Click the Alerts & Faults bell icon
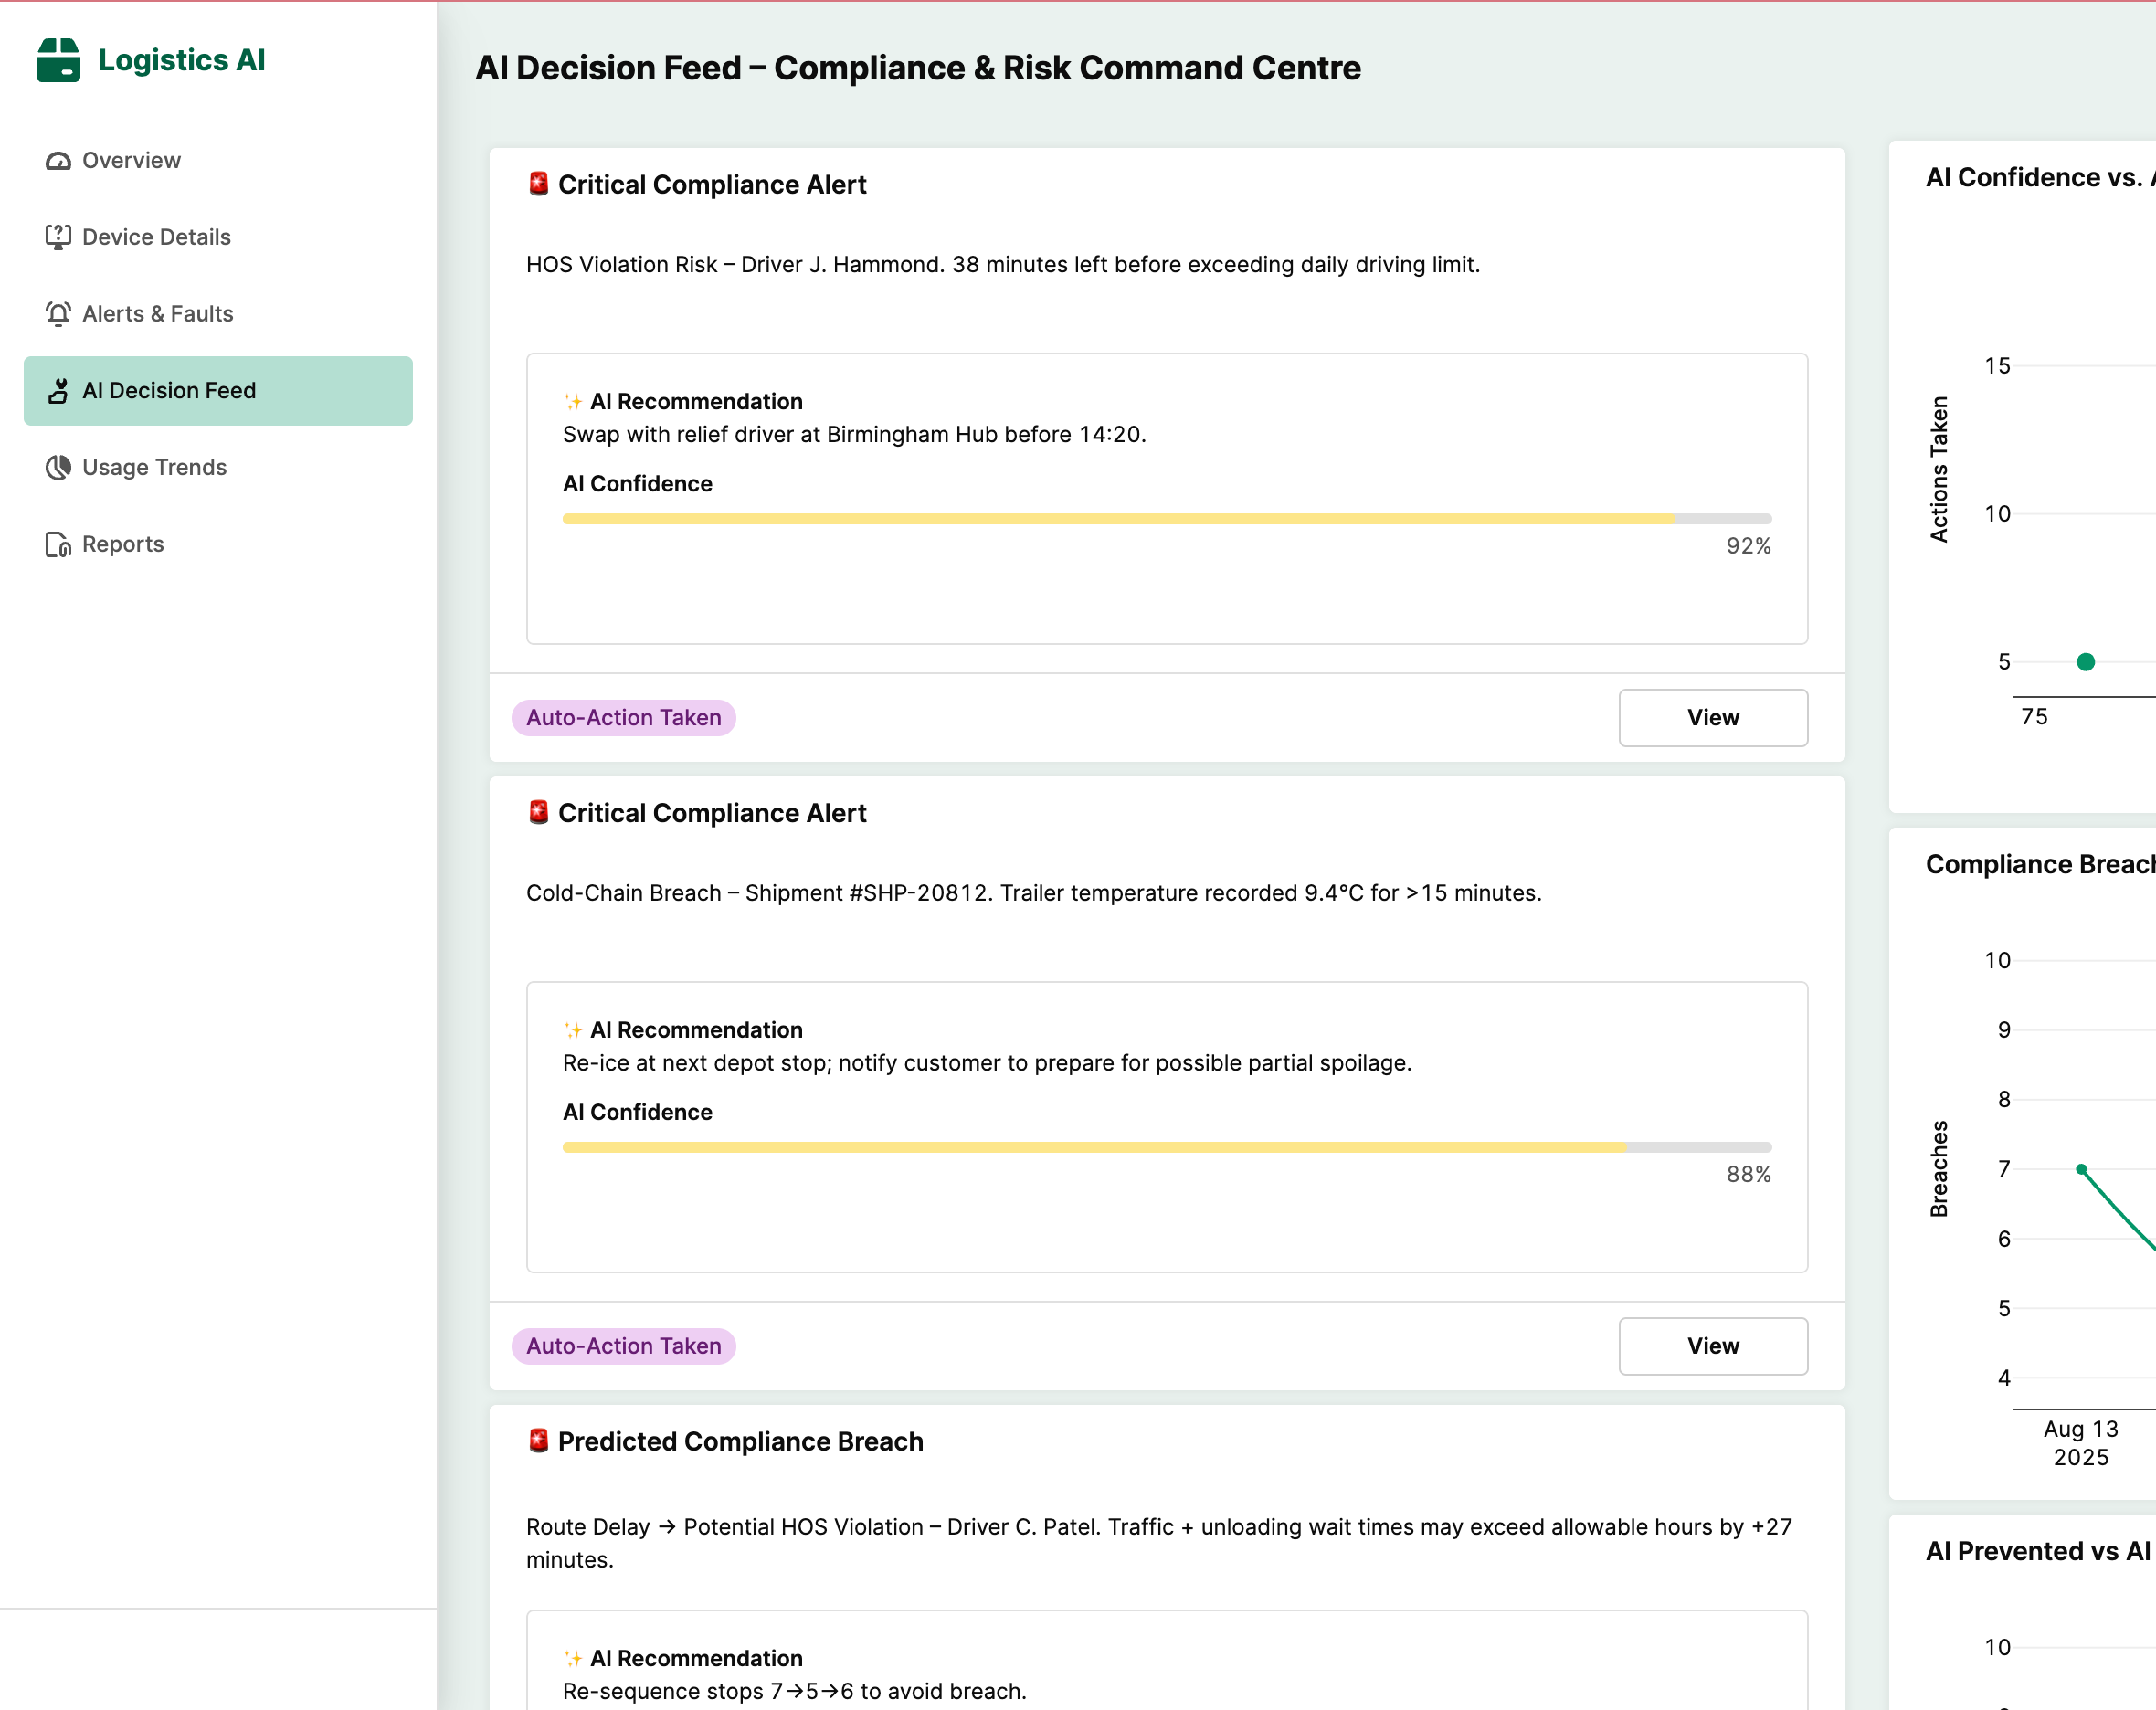2156x1710 pixels. 58,314
